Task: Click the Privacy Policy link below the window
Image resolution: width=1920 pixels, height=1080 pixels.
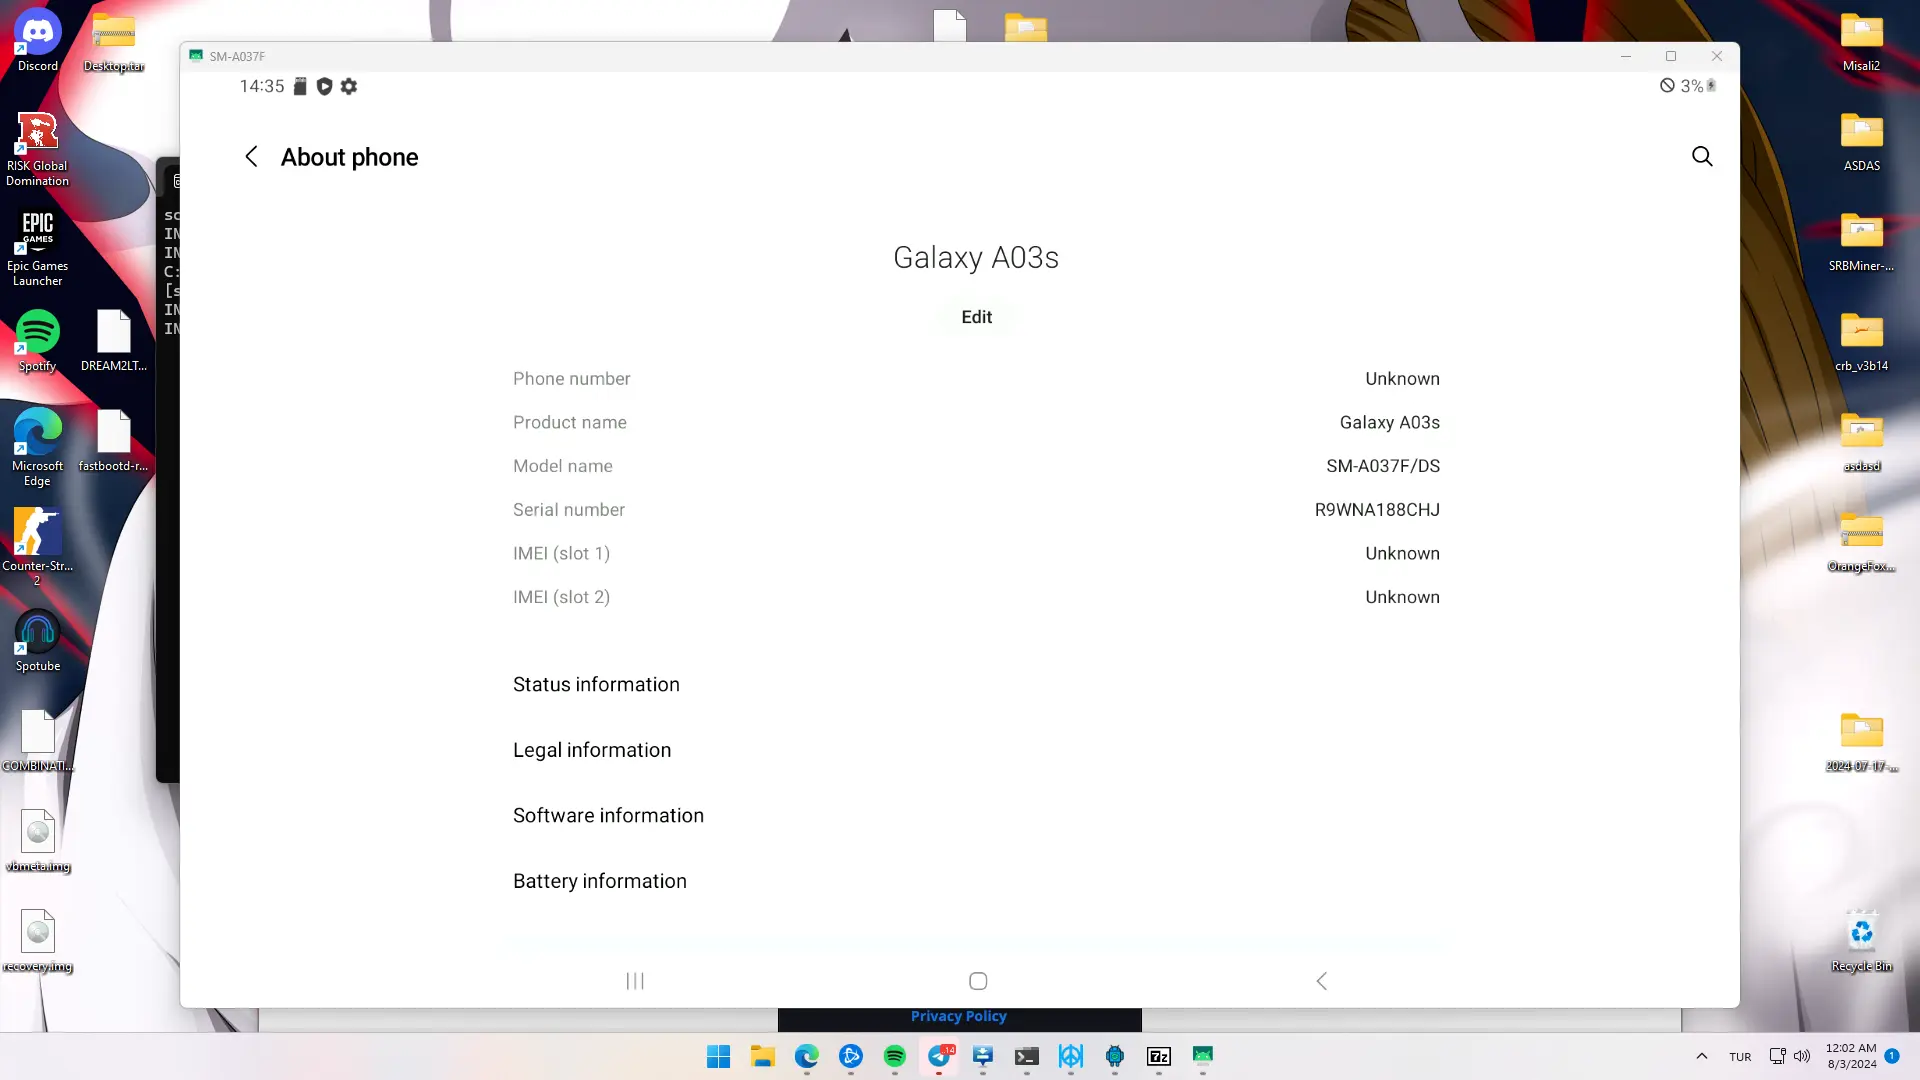Action: [958, 1016]
